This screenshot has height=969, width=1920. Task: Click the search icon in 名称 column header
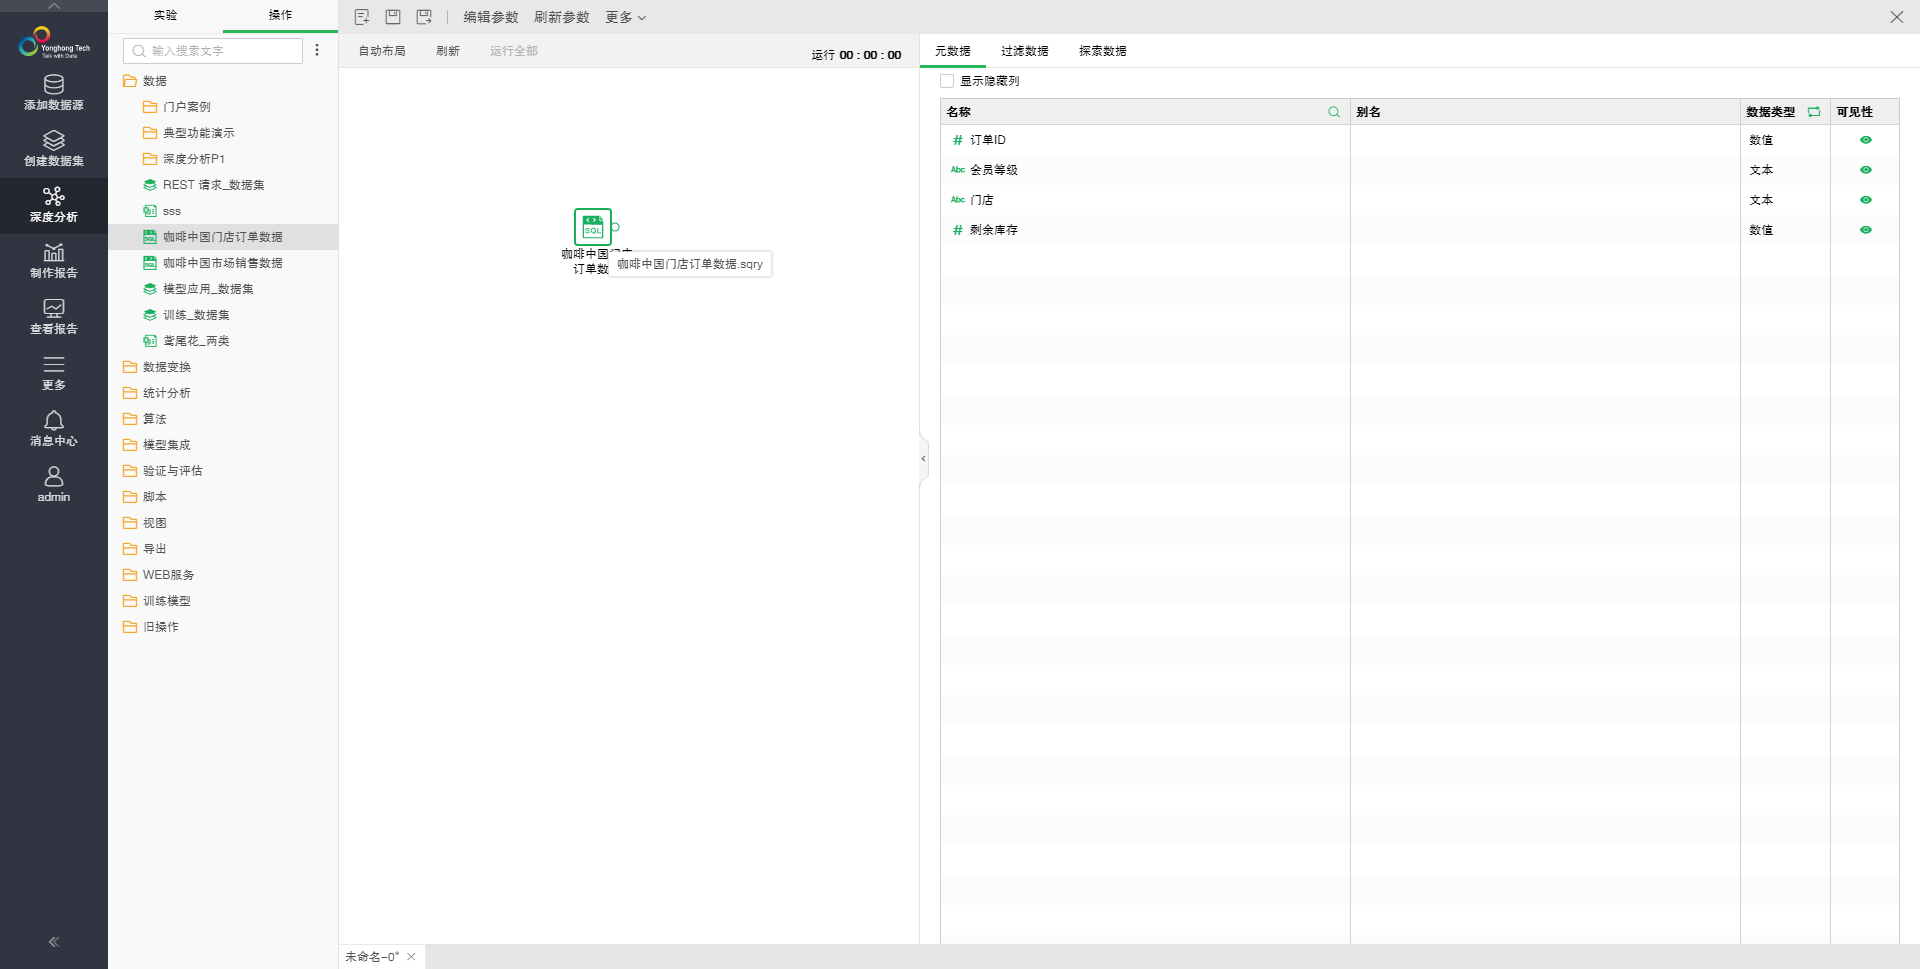point(1334,112)
